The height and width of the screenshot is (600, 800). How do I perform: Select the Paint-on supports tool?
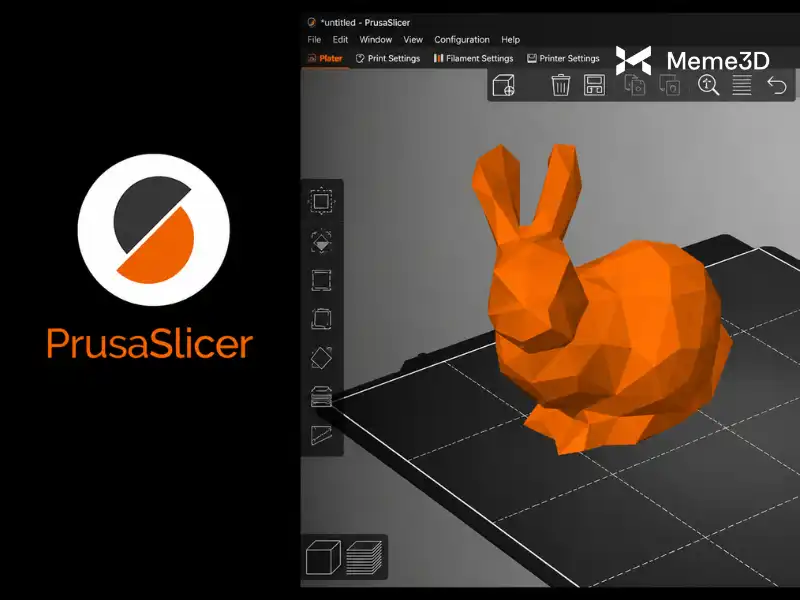[x=321, y=396]
